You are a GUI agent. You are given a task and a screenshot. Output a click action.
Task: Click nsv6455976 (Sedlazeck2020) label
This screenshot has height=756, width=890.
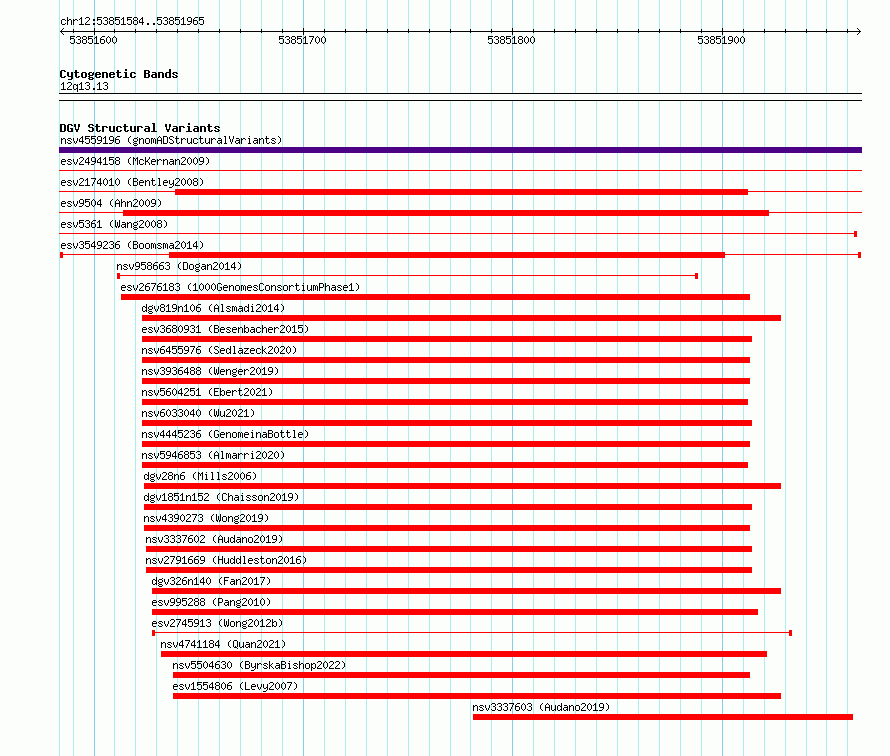tap(219, 350)
